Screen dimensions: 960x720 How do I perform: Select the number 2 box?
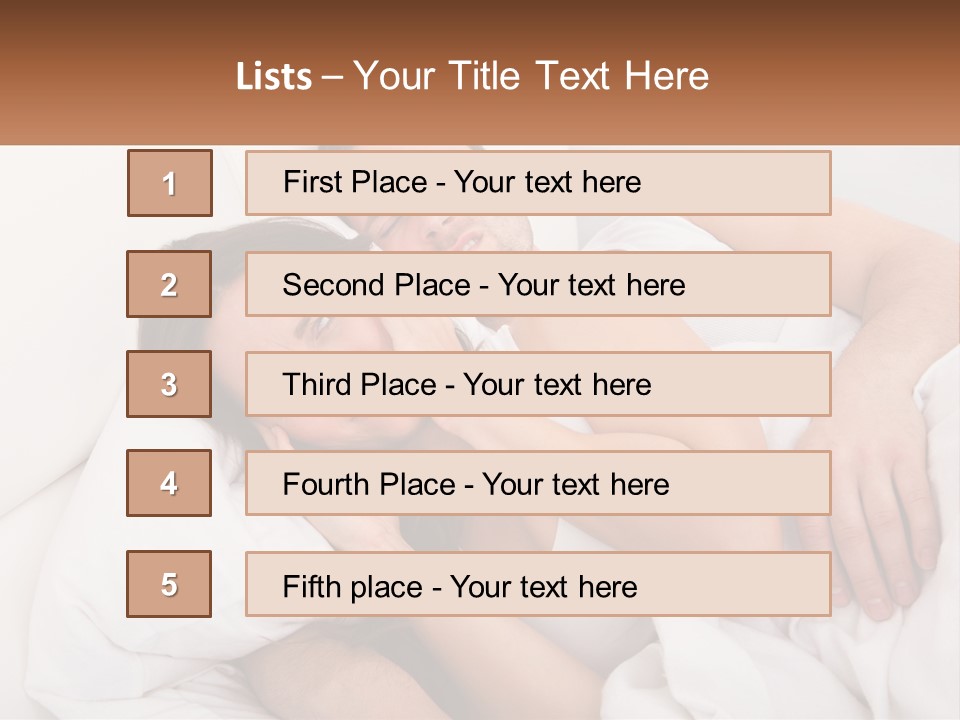point(169,284)
